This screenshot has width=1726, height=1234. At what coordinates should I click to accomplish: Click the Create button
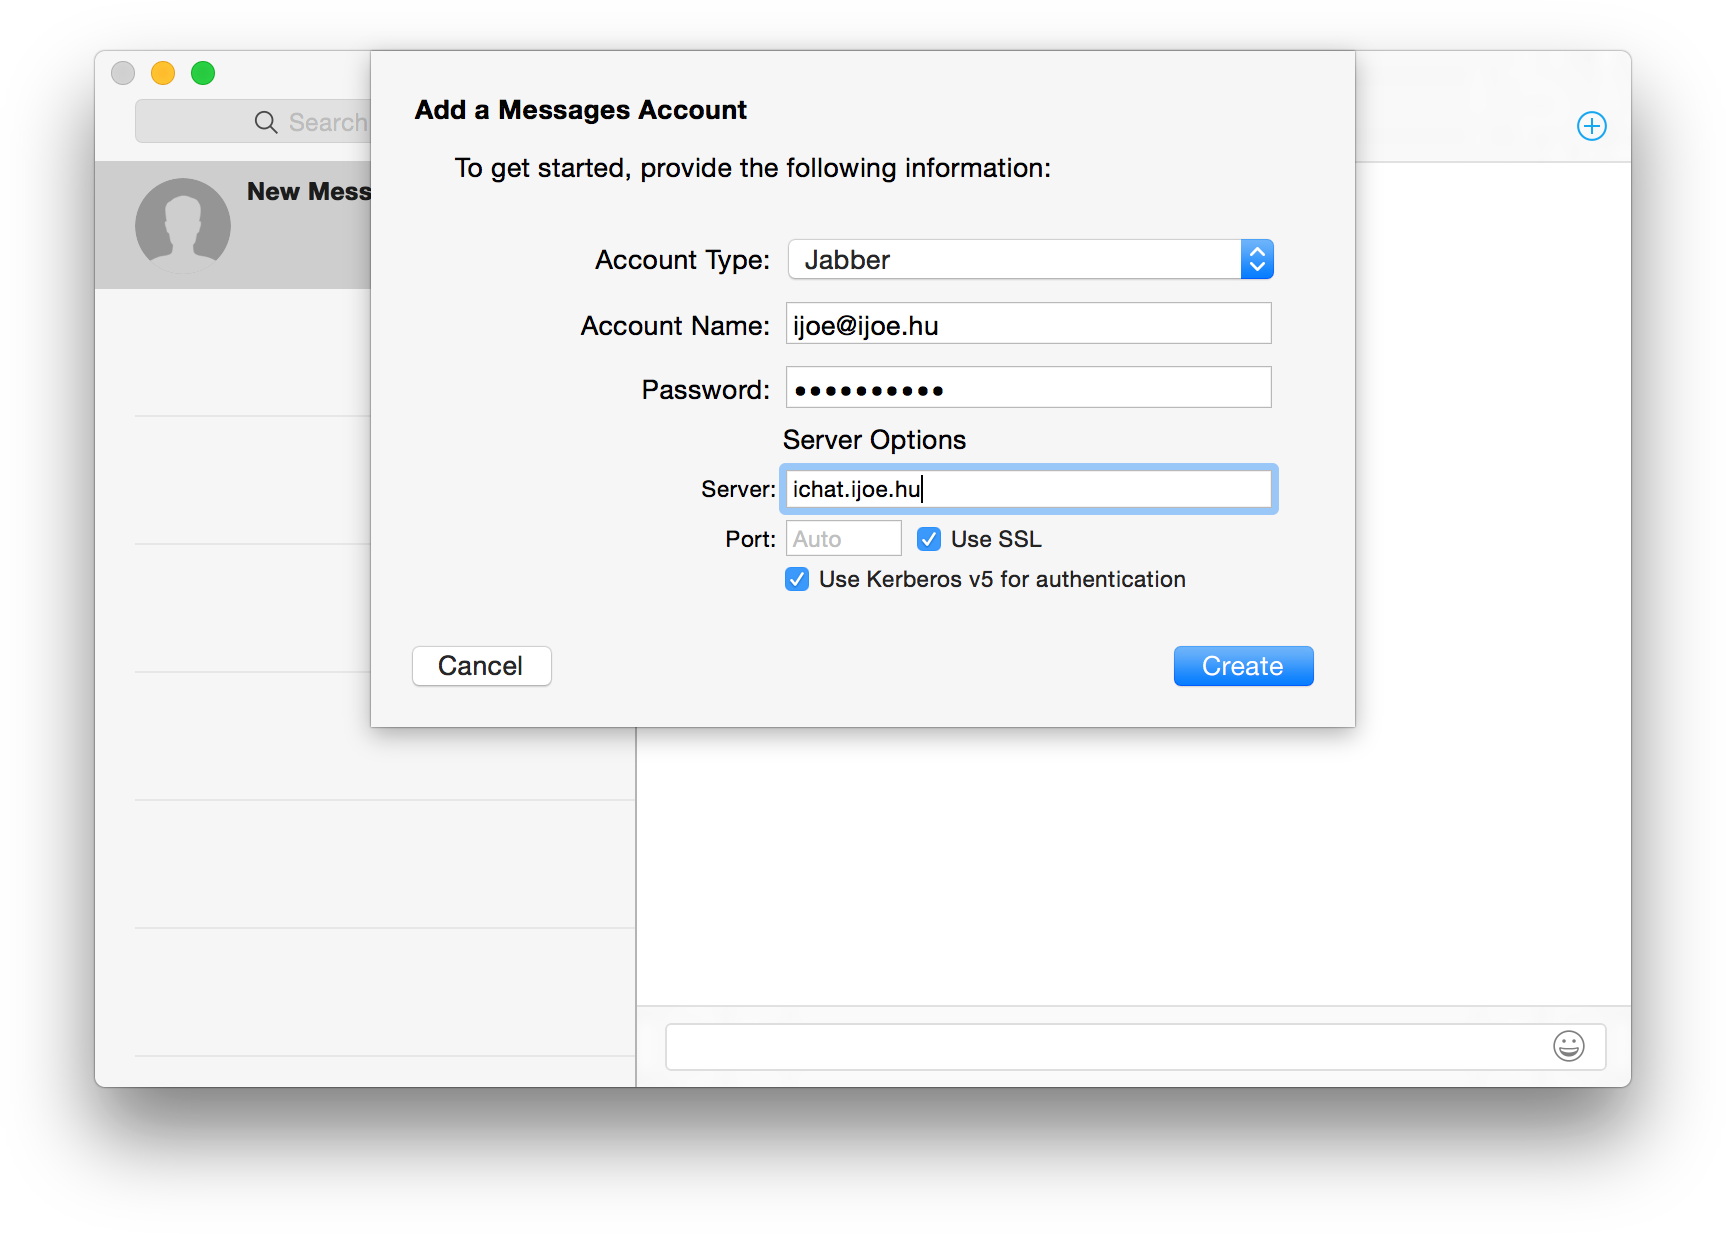(x=1243, y=666)
